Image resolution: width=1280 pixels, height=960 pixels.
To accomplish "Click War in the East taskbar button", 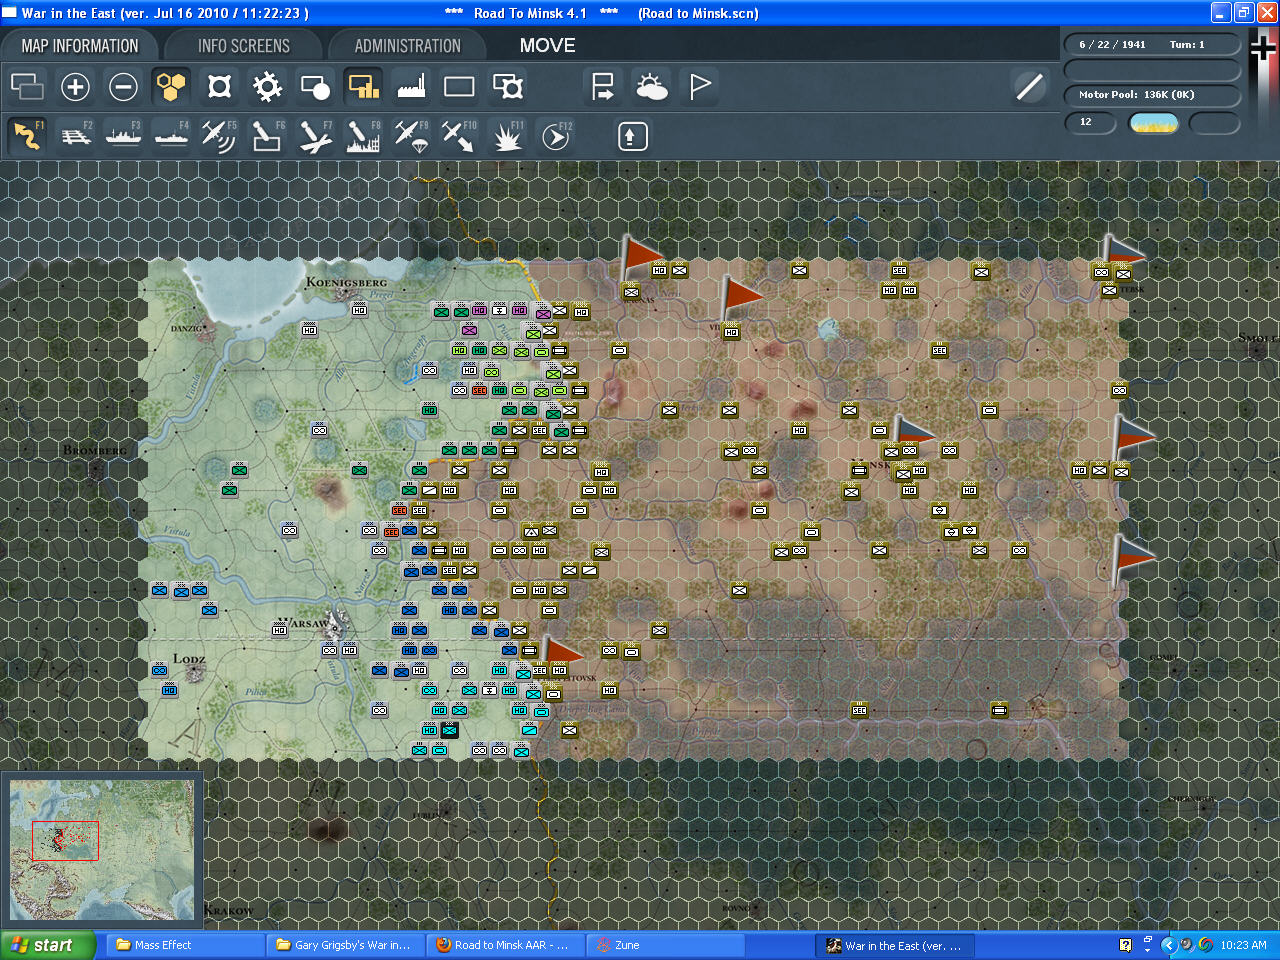I will pyautogui.click(x=895, y=945).
